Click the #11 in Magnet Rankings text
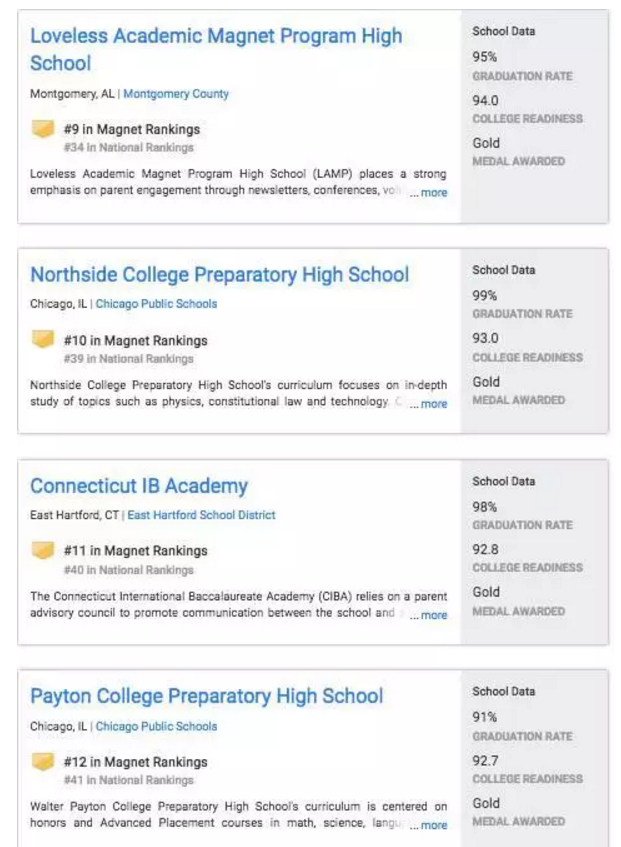Viewport: 621px width, 847px height. 135,551
